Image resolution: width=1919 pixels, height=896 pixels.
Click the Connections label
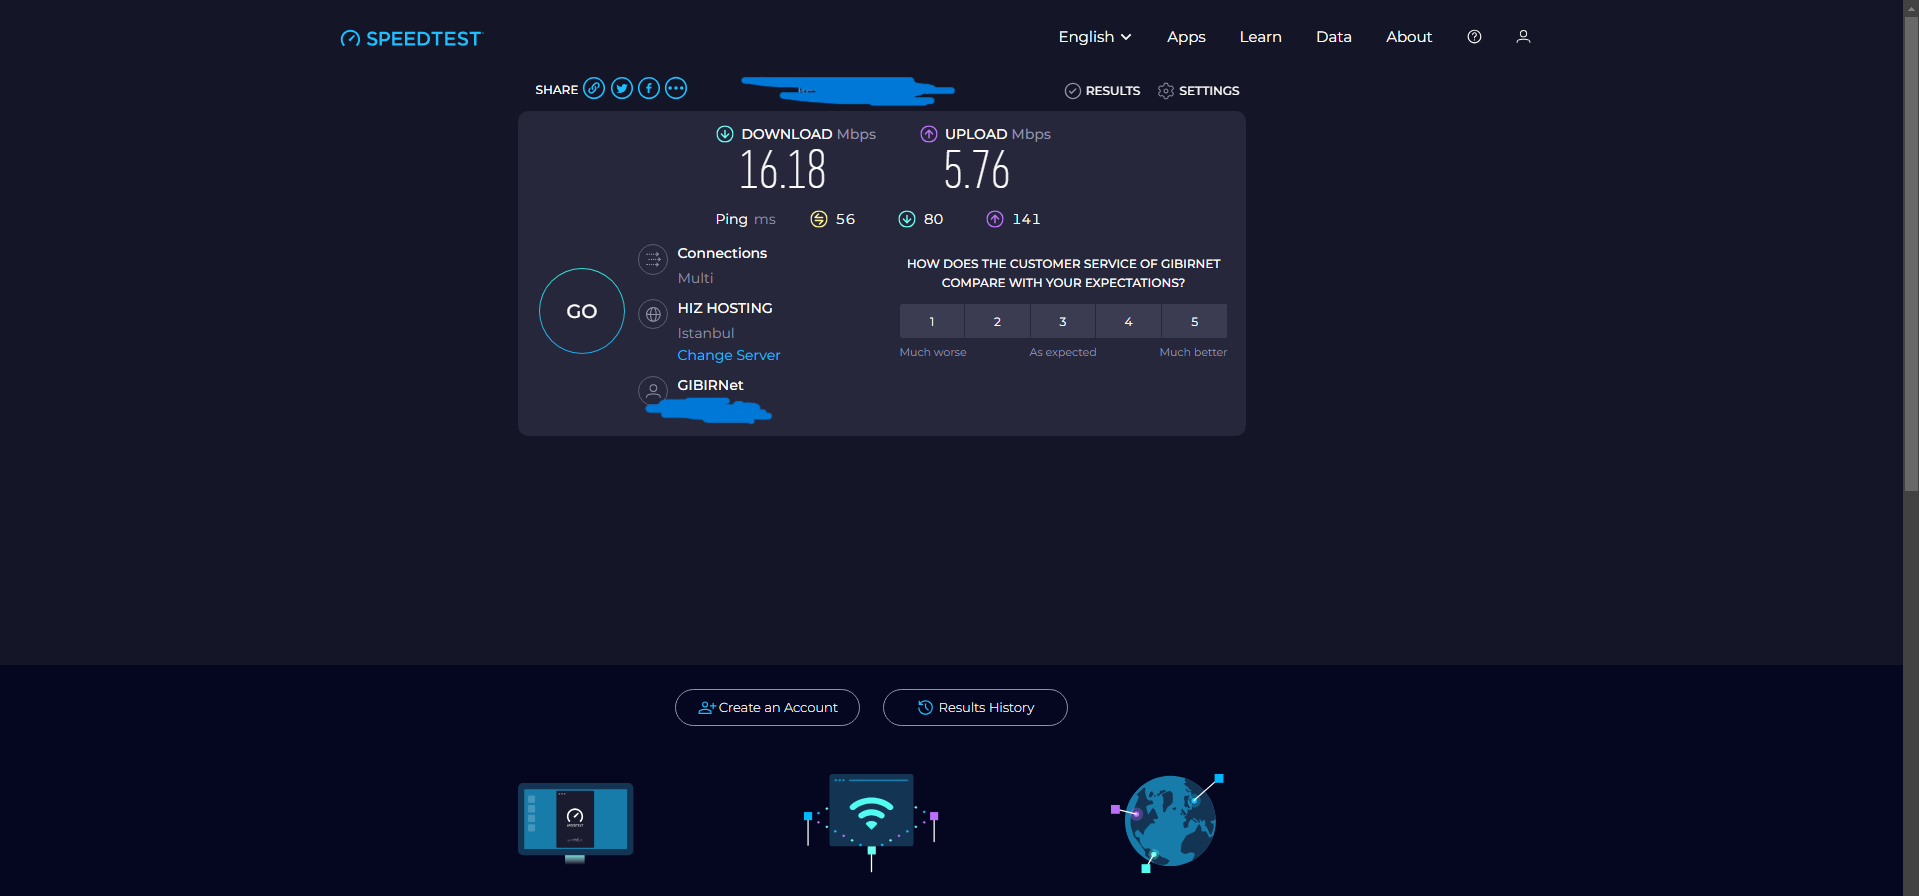pos(722,253)
